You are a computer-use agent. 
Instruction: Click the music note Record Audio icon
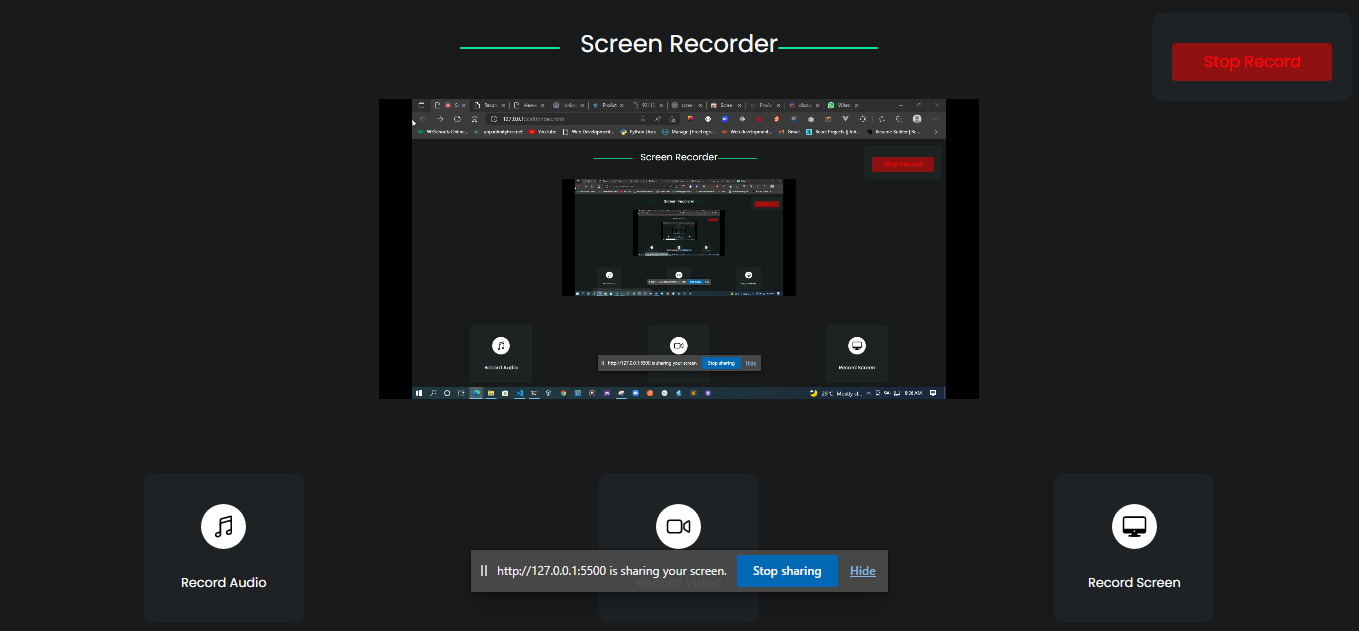(x=224, y=526)
